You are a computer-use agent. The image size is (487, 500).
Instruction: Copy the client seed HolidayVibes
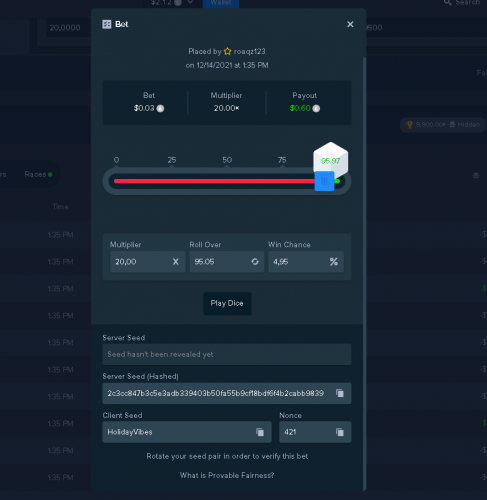coord(260,432)
